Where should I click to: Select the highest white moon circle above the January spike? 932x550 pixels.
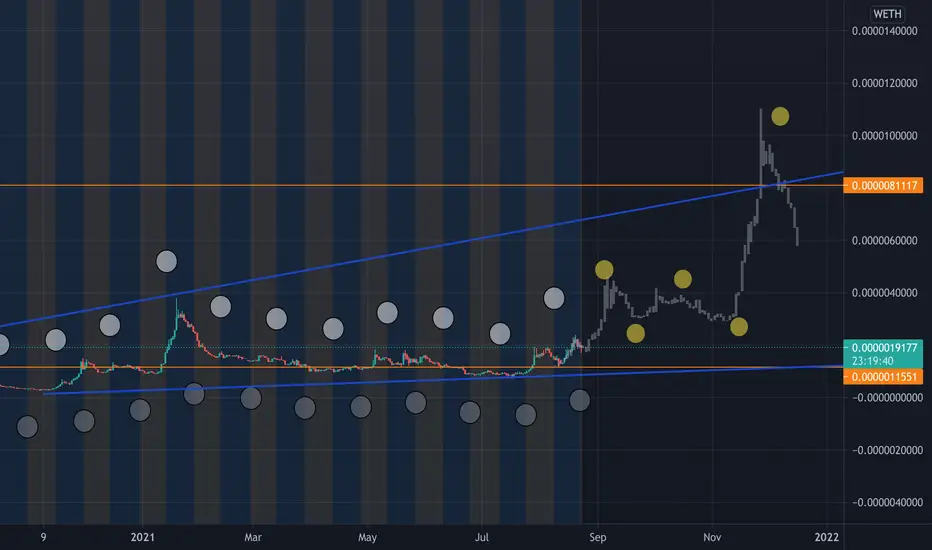click(166, 261)
